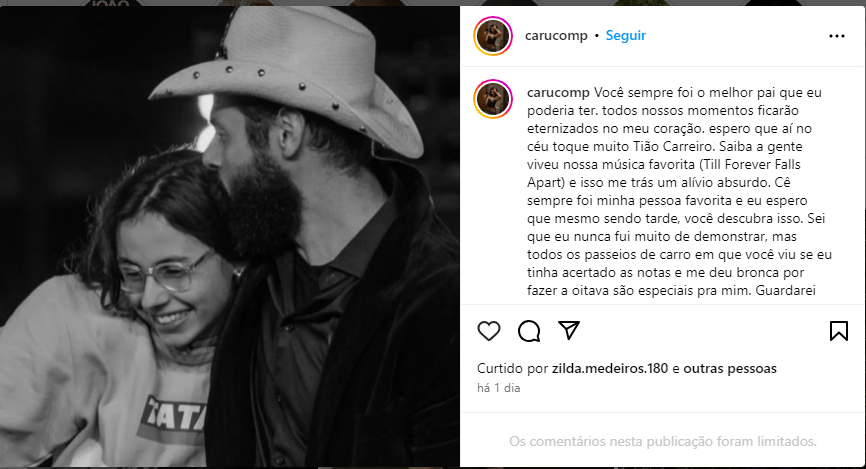Click carucomp's avatar beside the caption
Image resolution: width=866 pixels, height=469 pixels.
[493, 99]
